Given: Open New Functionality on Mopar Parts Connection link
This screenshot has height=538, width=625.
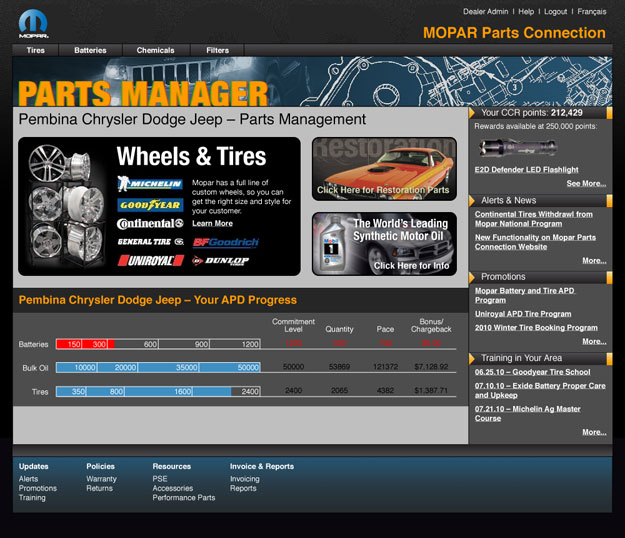Looking at the screenshot, I should click(535, 242).
